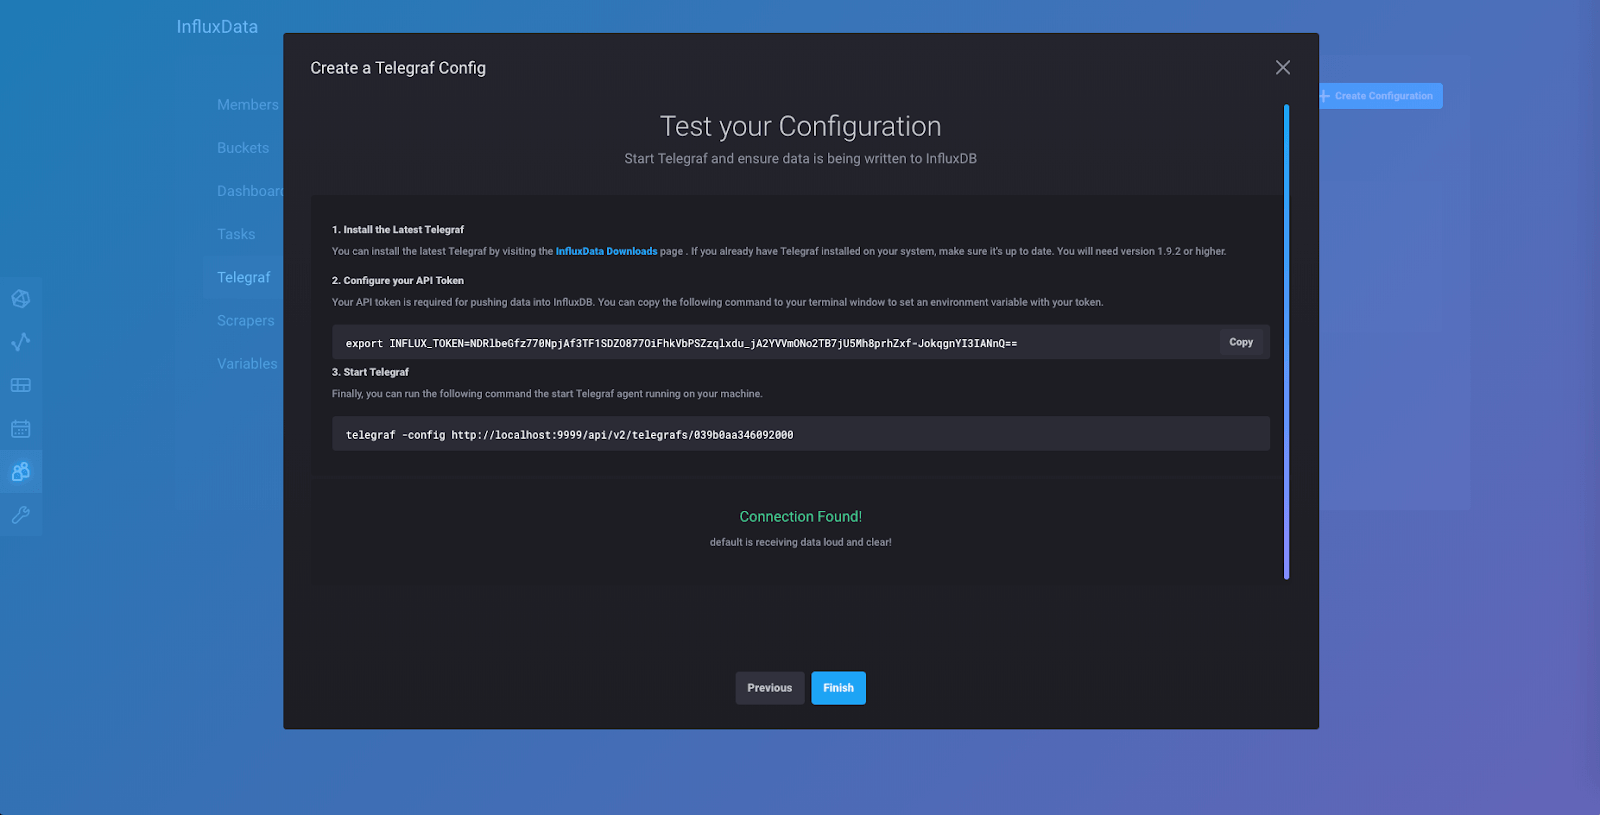Open the Variables tab
1600x815 pixels.
click(247, 364)
